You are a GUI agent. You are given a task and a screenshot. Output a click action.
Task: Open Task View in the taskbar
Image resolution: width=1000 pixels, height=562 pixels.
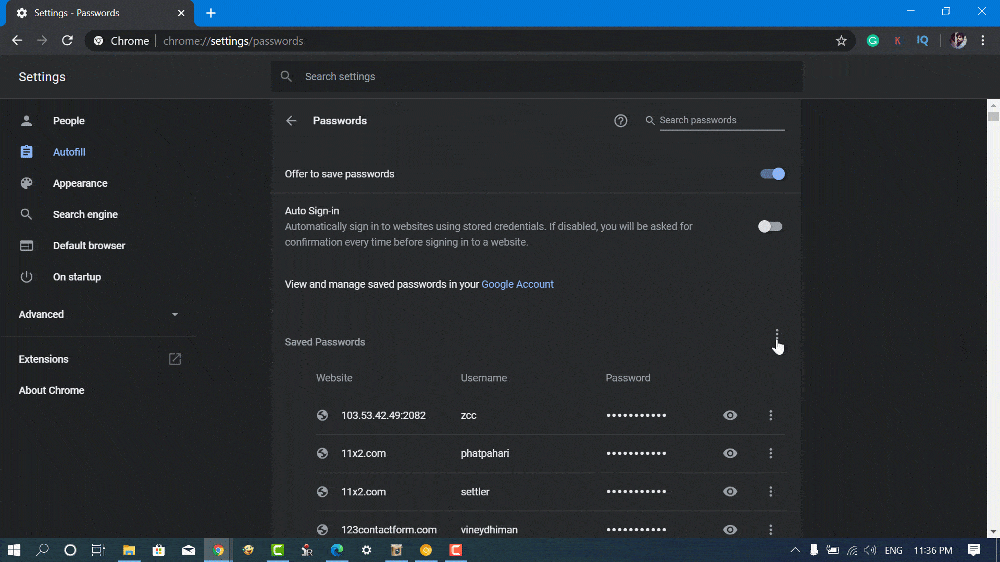click(x=98, y=550)
